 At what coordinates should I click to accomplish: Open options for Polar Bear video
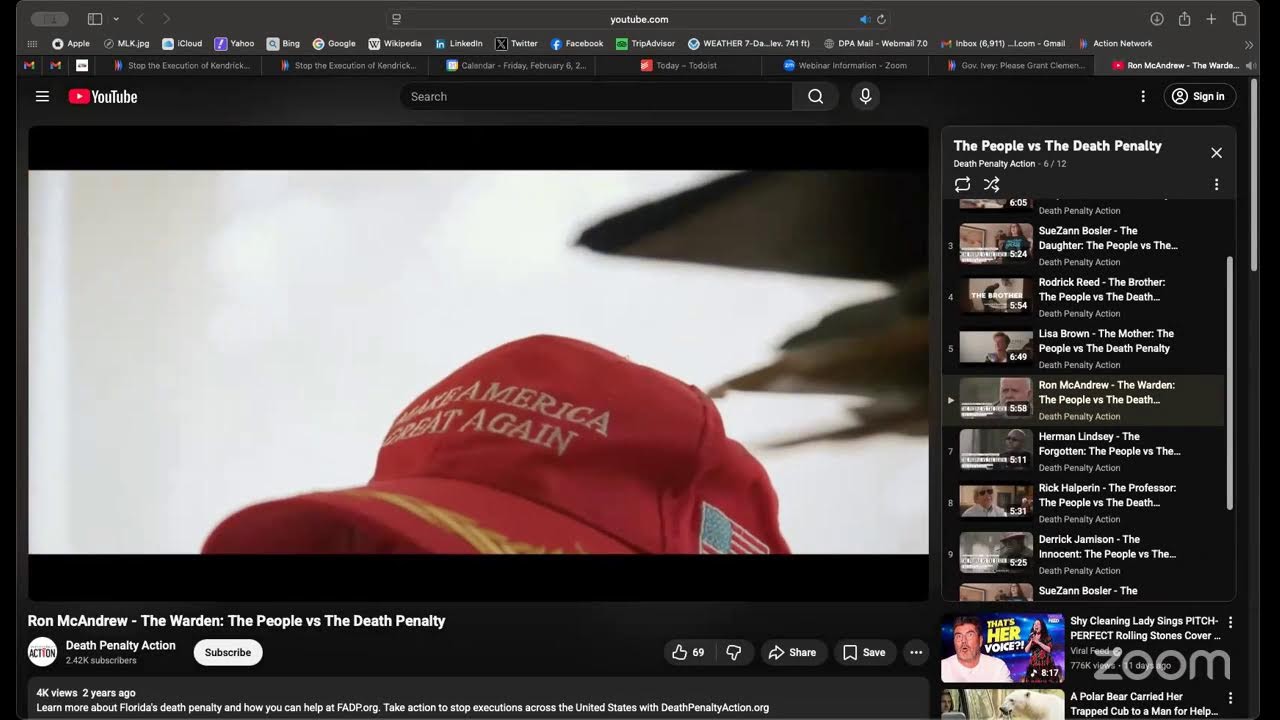1230,698
